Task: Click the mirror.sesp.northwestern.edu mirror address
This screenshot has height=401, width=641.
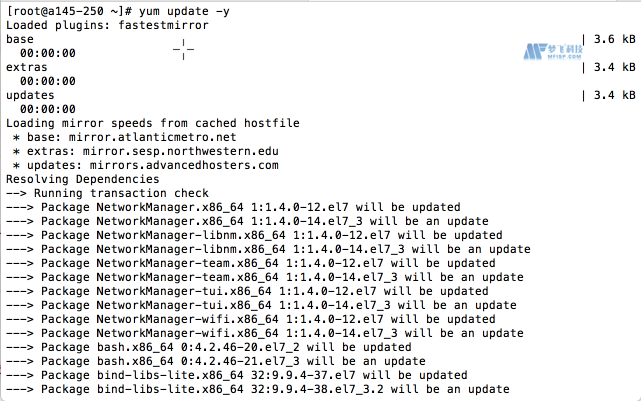Action: pos(180,151)
